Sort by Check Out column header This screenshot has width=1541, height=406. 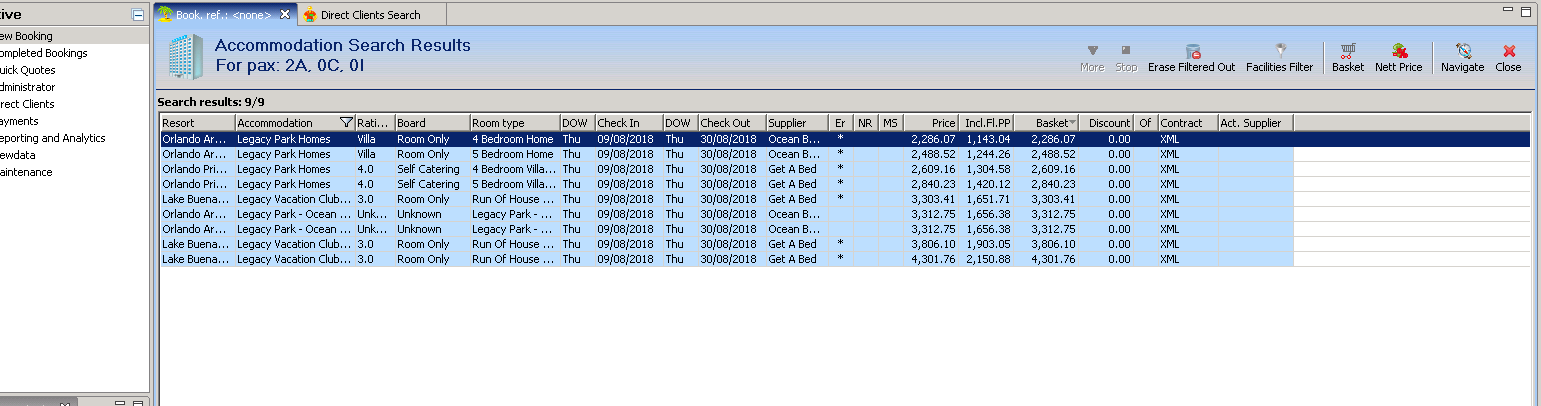pos(732,123)
